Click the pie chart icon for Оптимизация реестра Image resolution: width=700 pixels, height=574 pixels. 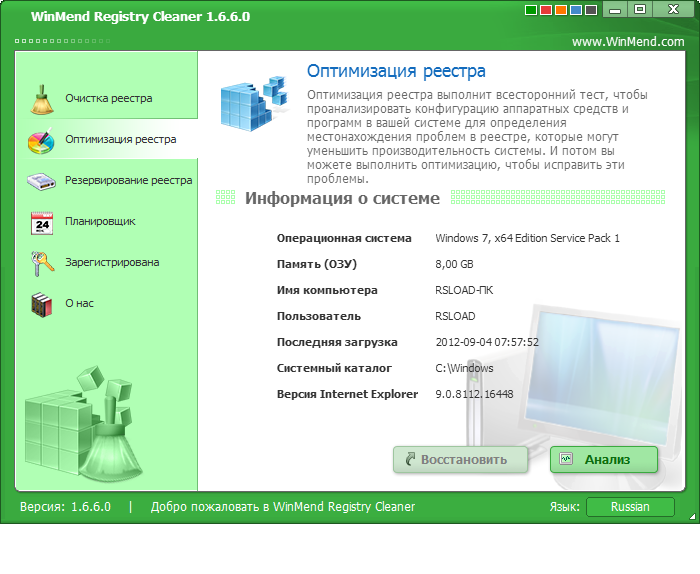(x=41, y=141)
